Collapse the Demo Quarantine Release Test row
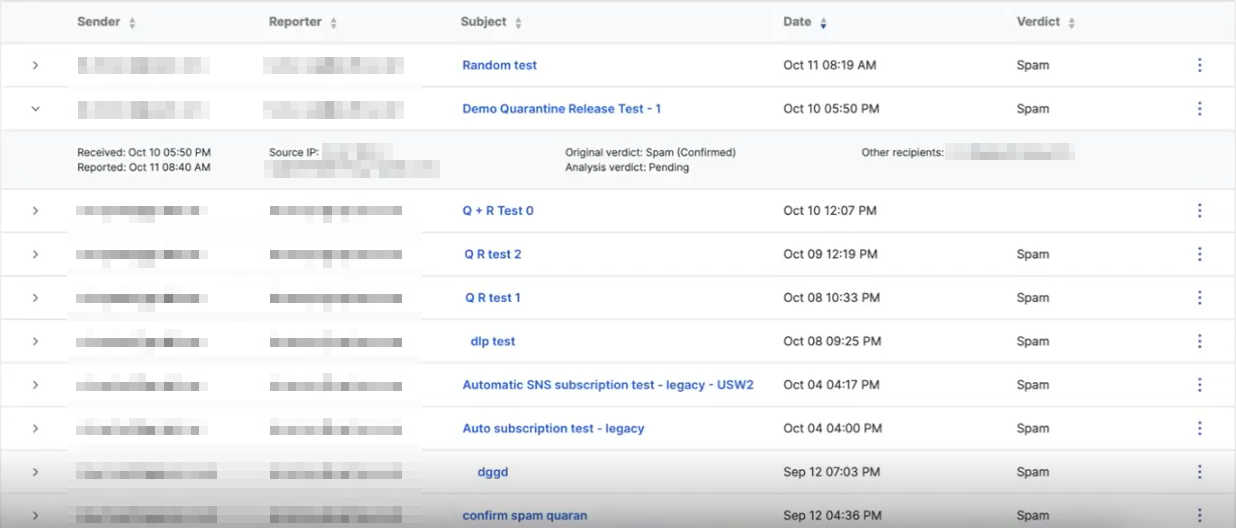The image size is (1236, 528). click(35, 109)
